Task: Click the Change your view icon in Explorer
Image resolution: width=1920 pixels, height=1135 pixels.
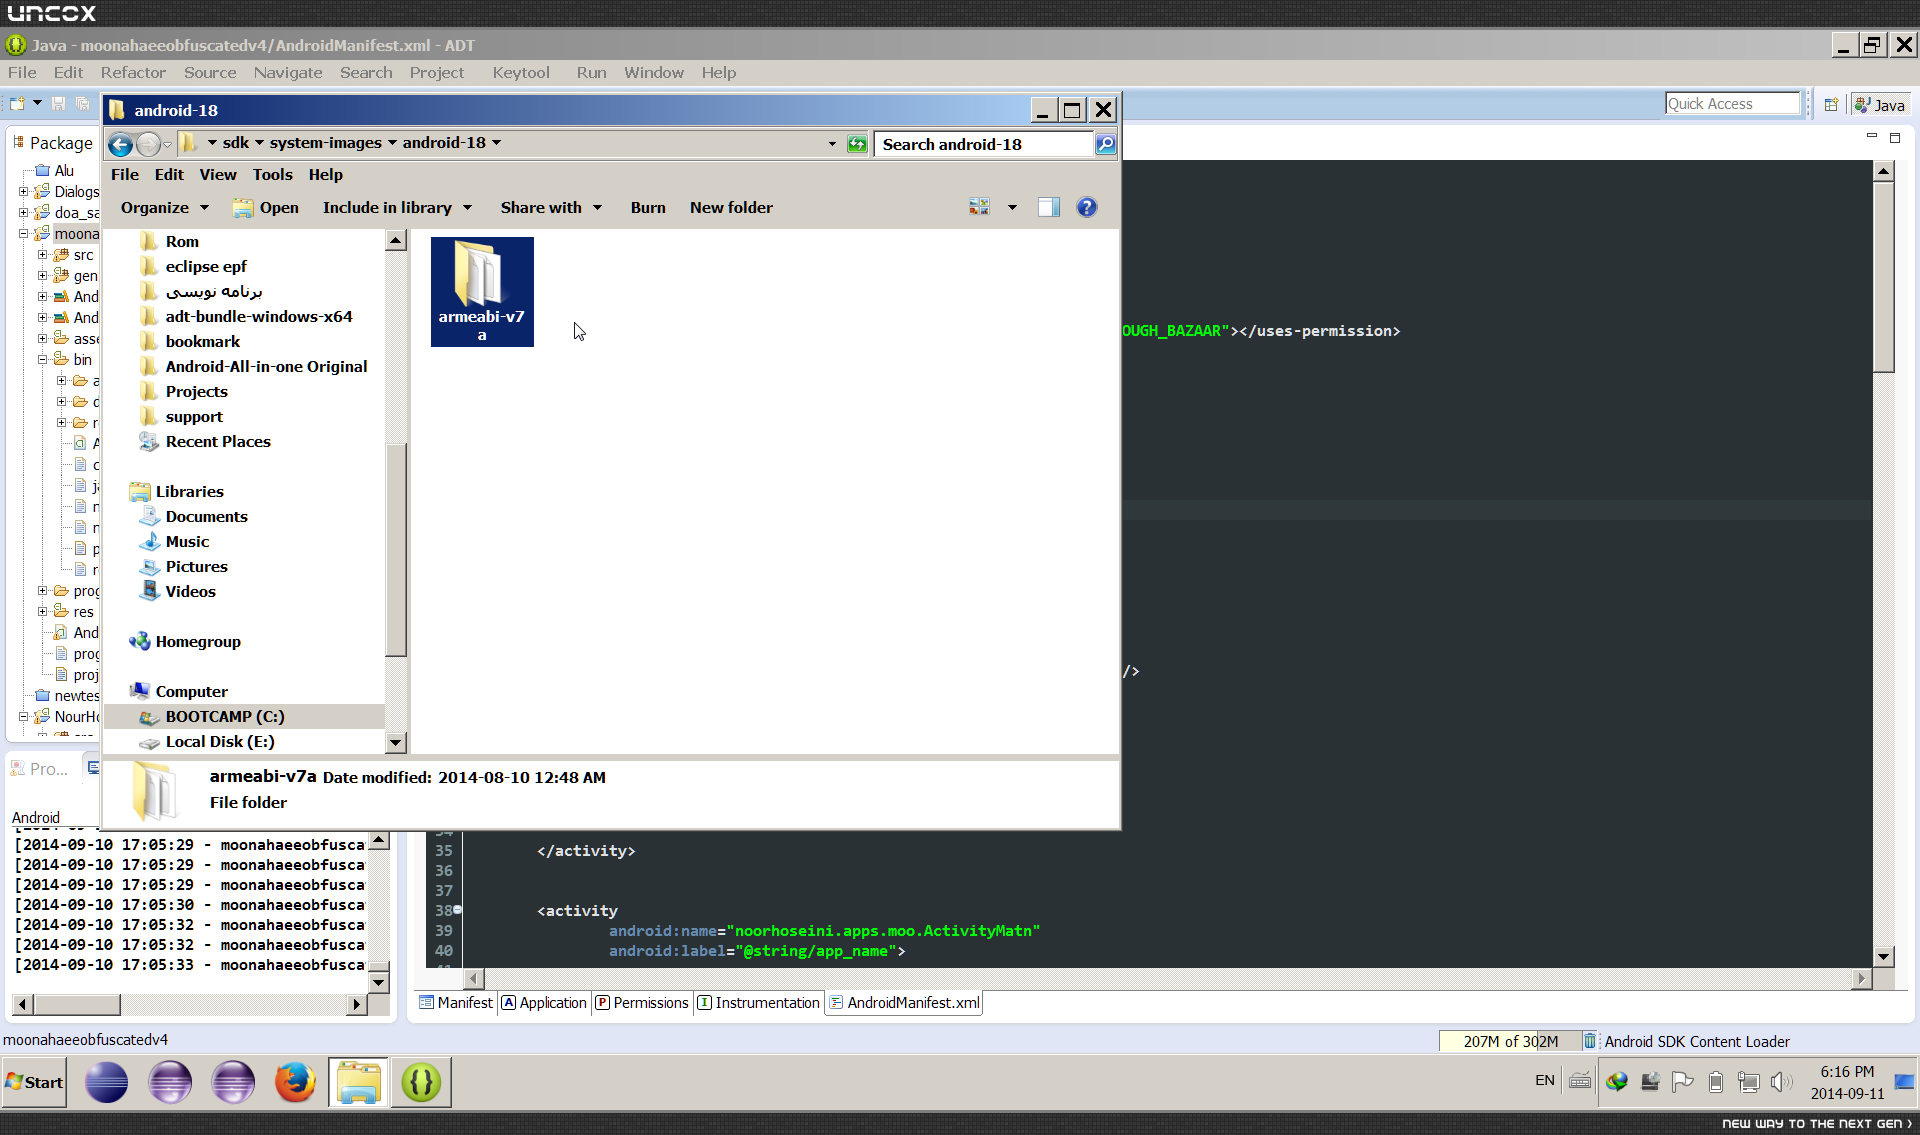Action: 979,207
